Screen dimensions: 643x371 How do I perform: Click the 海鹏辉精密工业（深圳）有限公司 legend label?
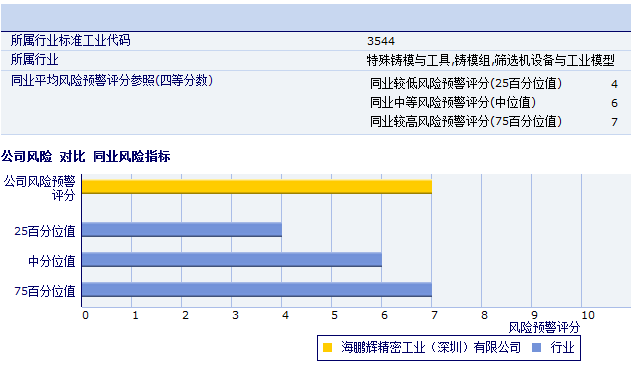(x=431, y=348)
